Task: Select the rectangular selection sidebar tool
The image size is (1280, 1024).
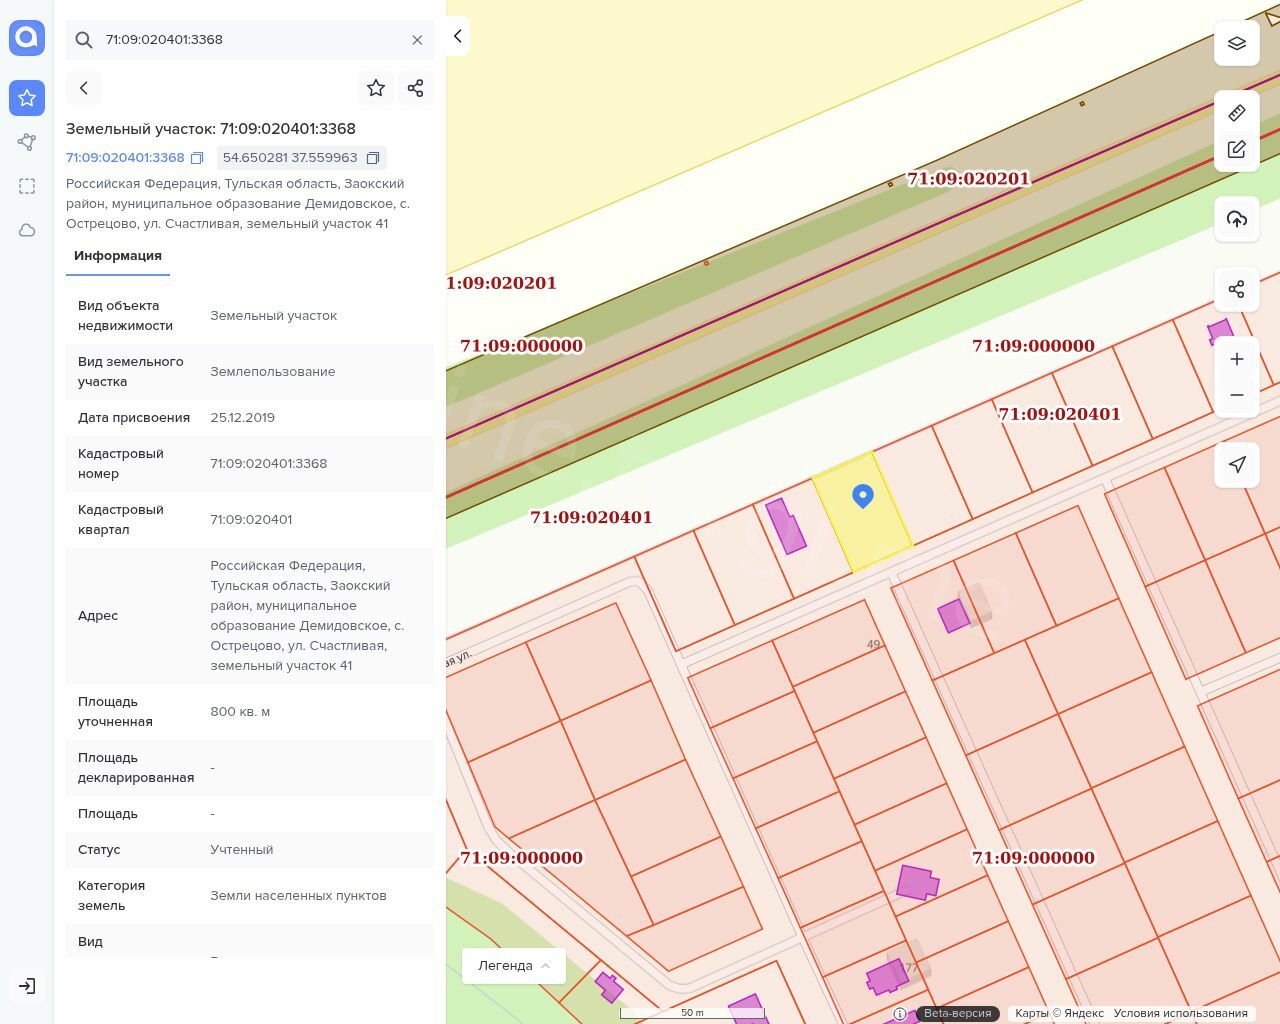Action: pos(27,186)
